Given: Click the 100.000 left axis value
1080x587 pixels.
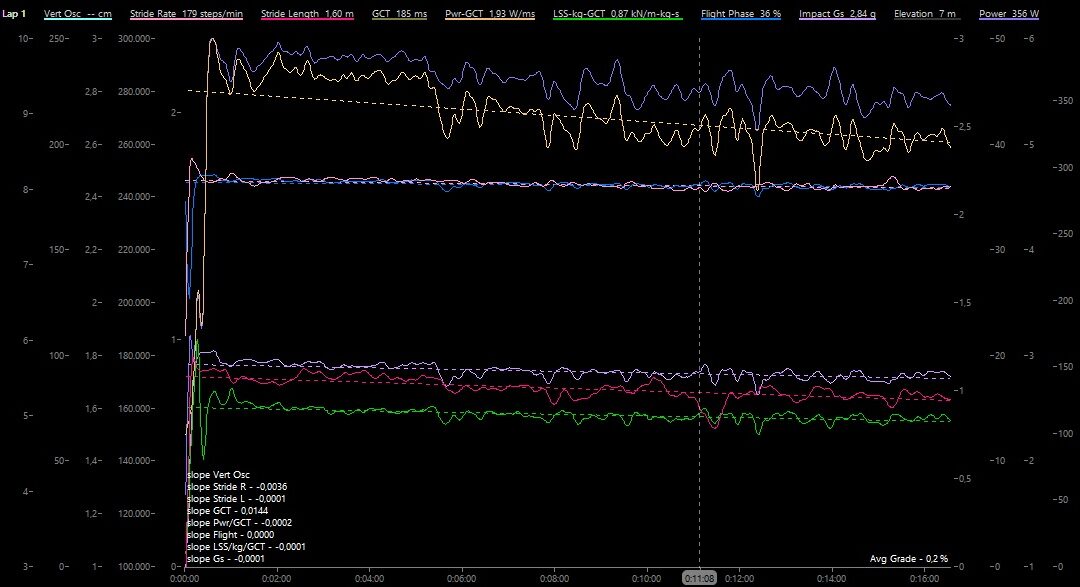Looking at the screenshot, I should 136,566.
